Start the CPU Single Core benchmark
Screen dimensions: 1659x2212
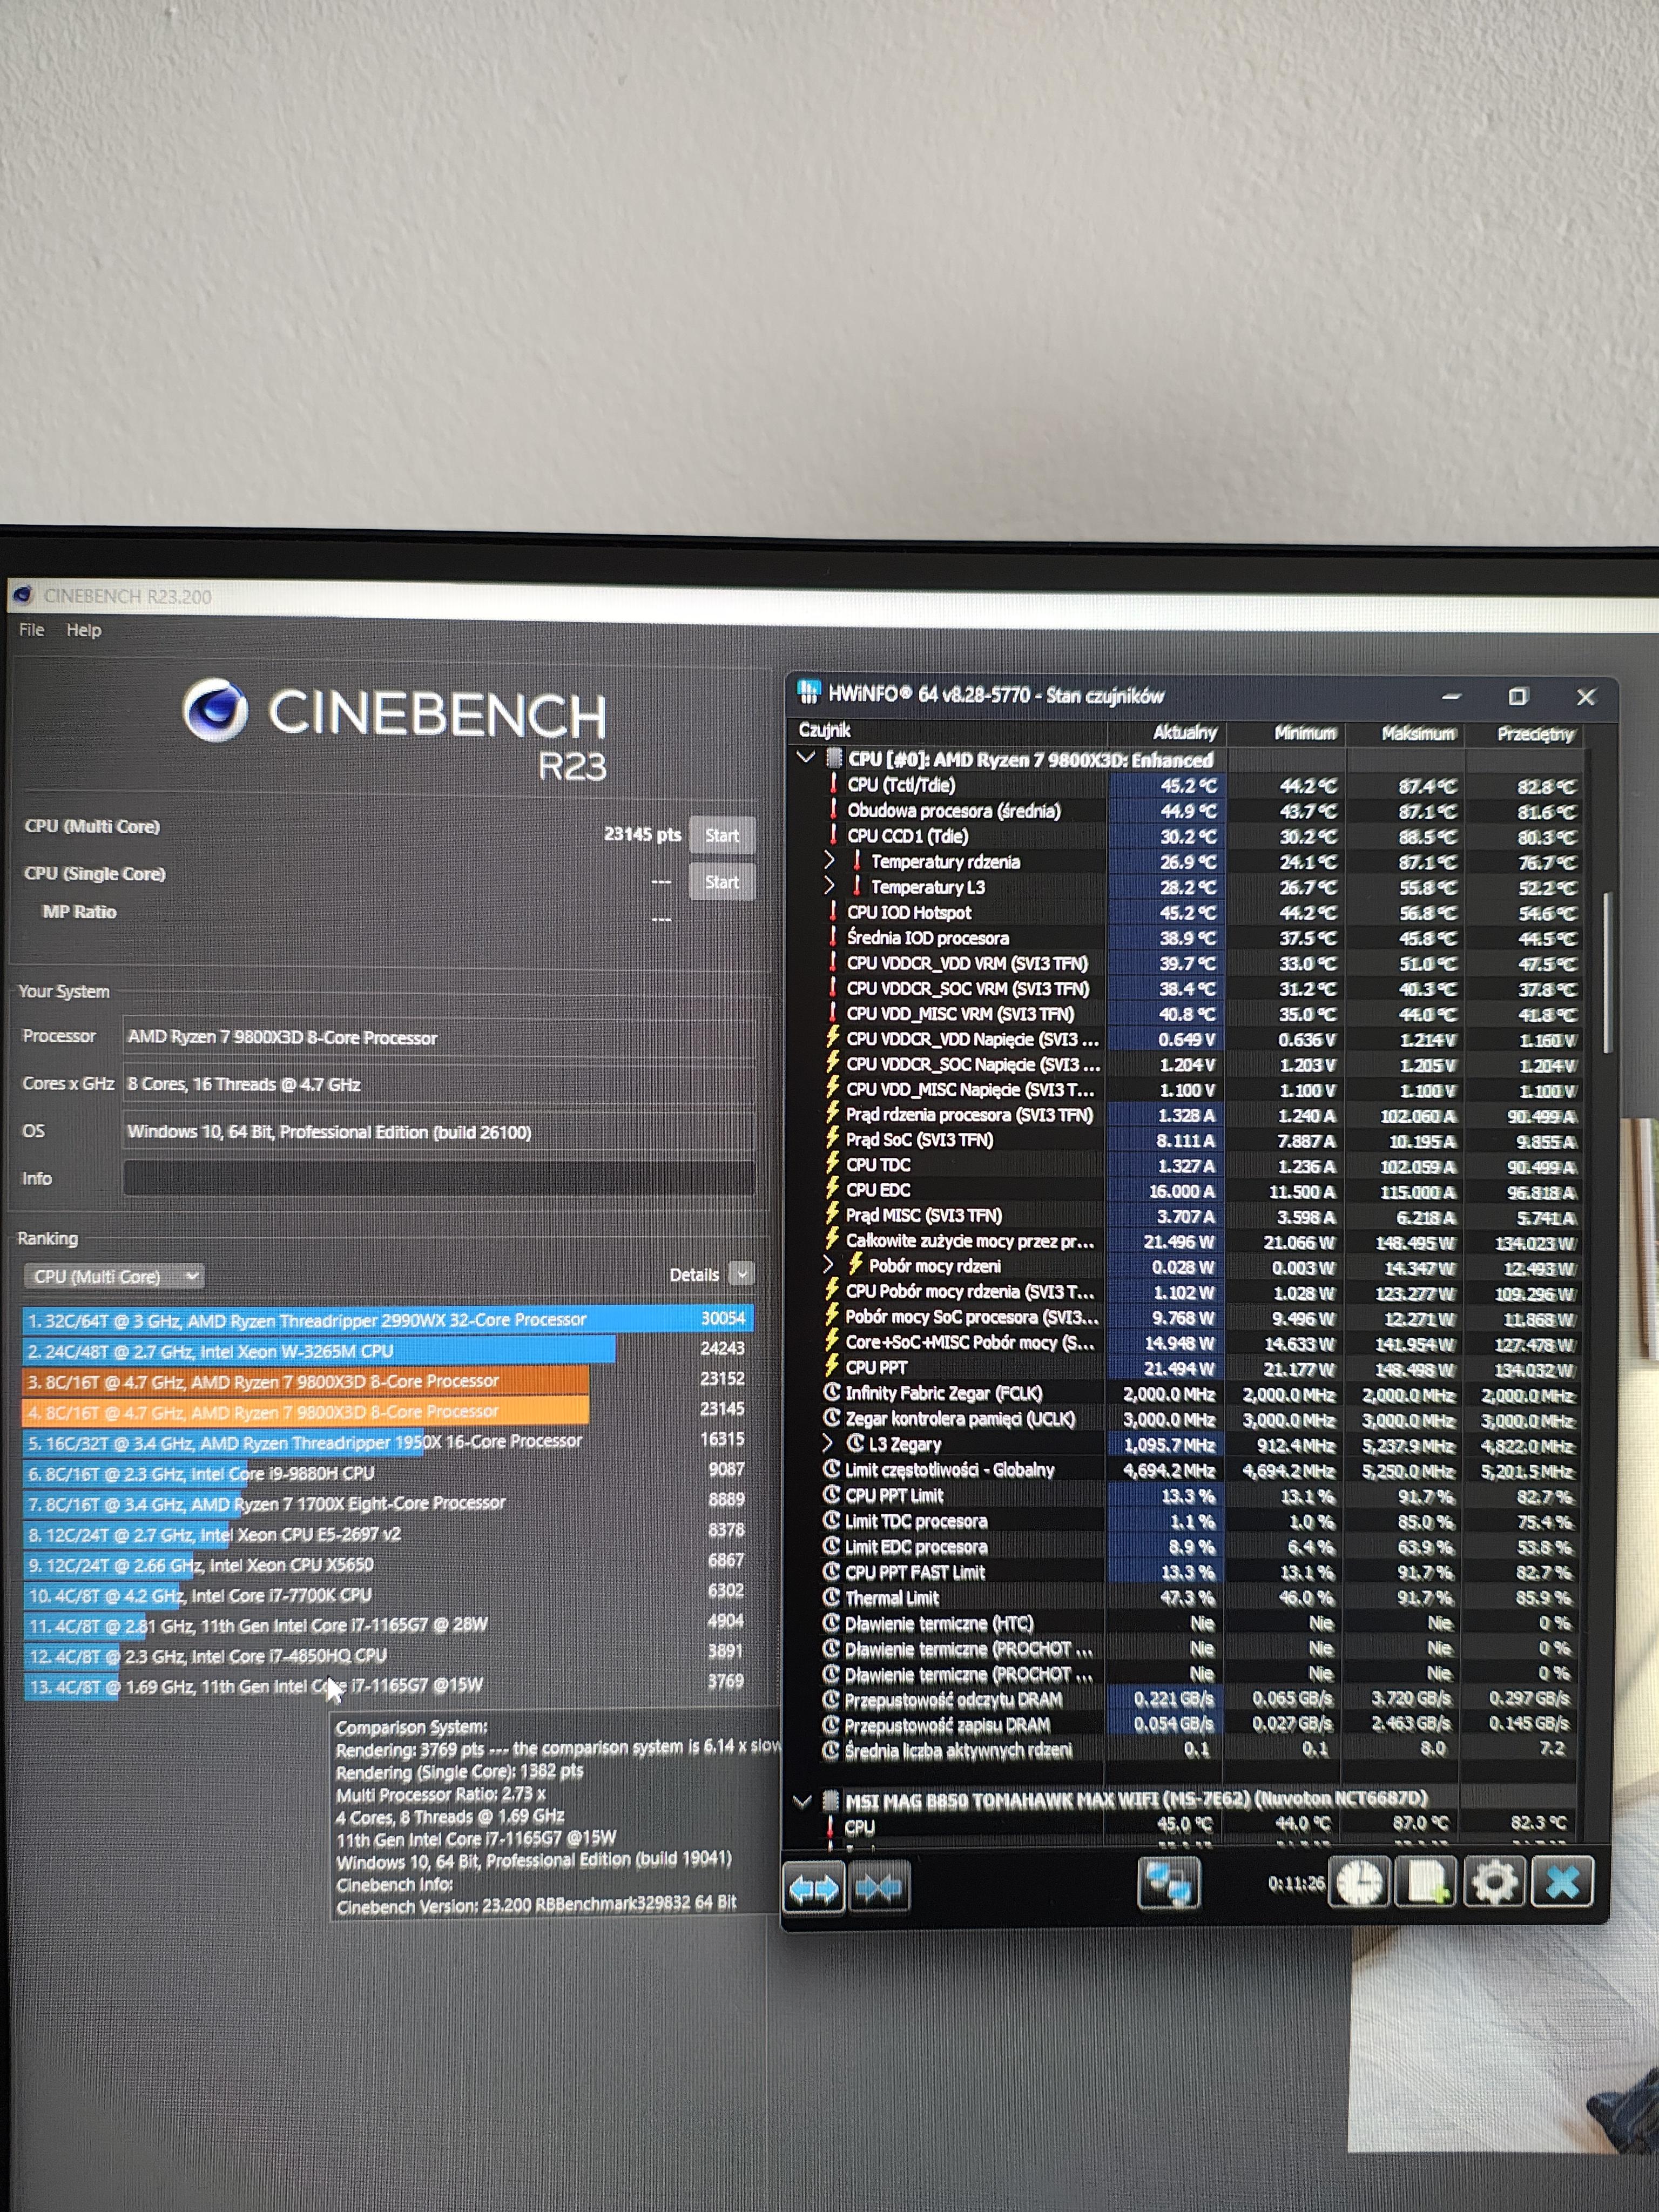[721, 882]
